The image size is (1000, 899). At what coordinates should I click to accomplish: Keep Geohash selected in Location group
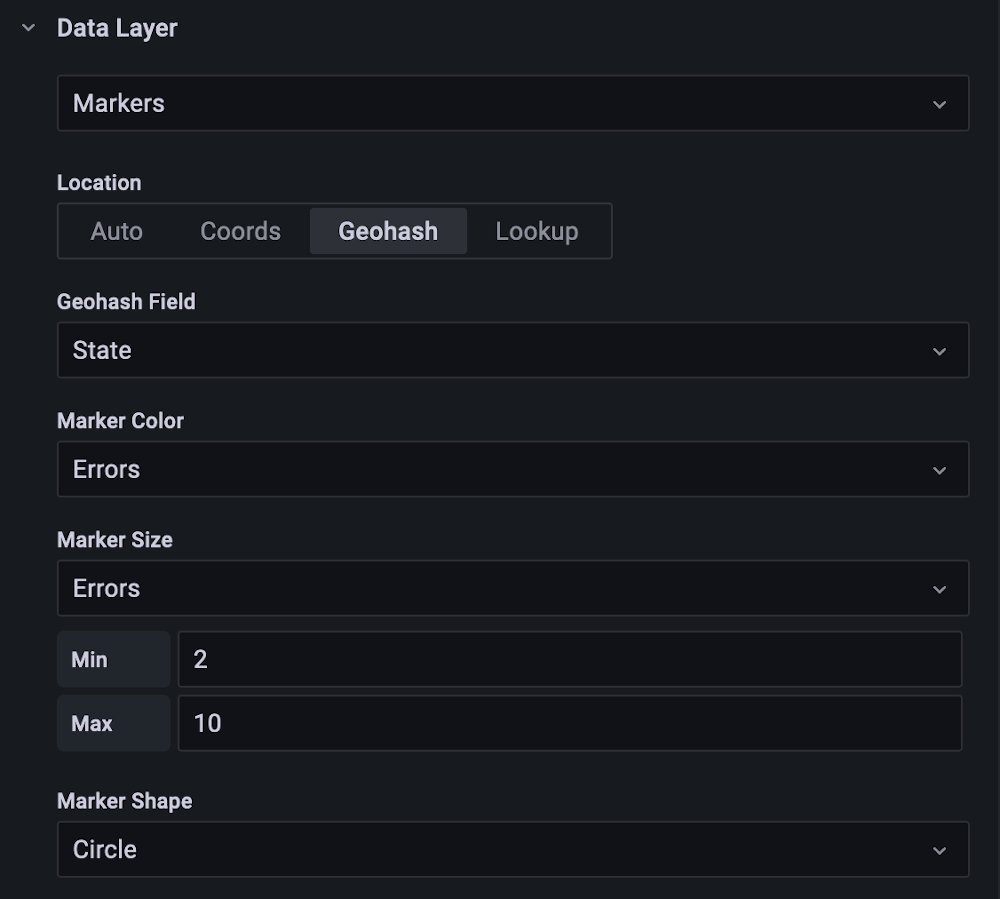point(388,231)
